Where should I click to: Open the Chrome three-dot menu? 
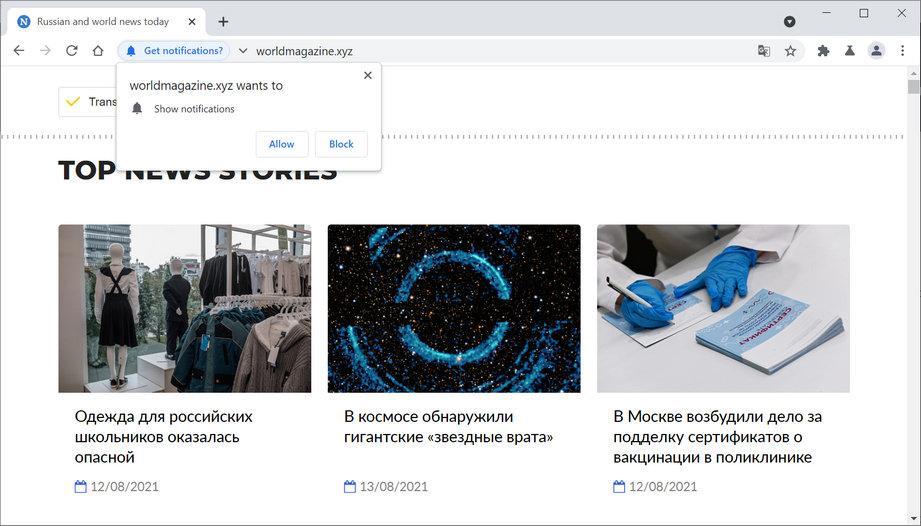903,51
